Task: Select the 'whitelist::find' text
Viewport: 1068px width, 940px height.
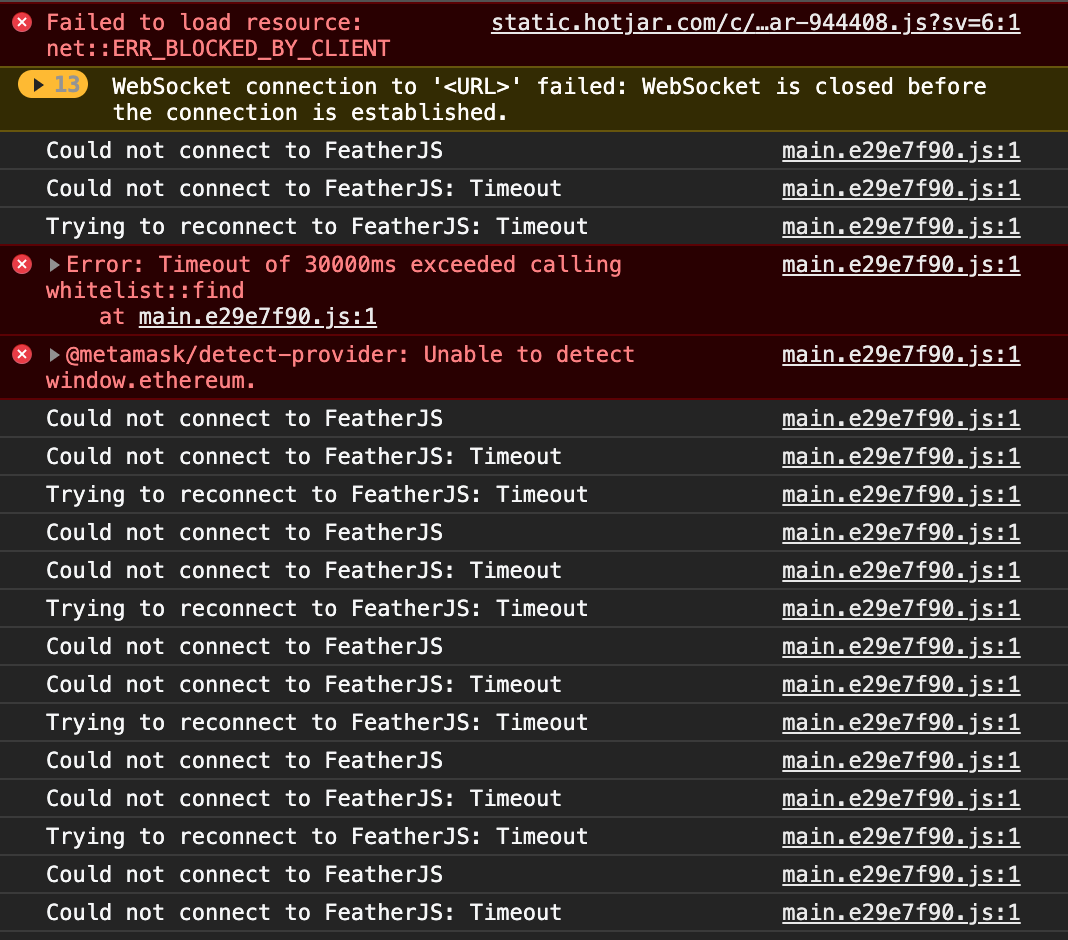Action: 145,291
